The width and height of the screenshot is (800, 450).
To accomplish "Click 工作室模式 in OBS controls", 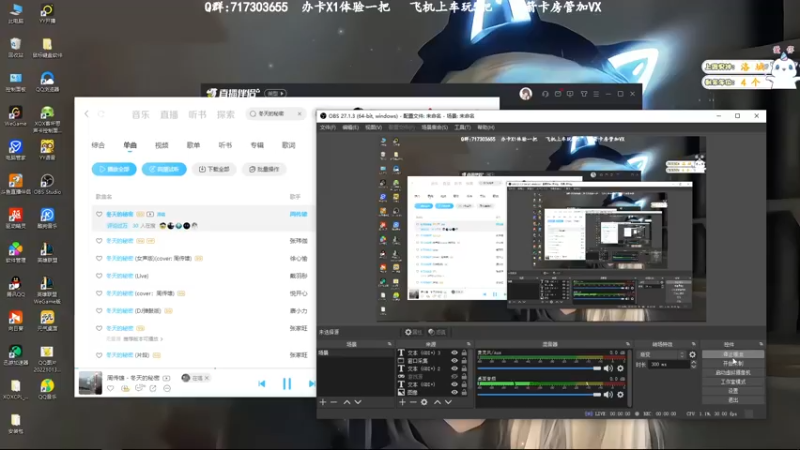I will 733,382.
